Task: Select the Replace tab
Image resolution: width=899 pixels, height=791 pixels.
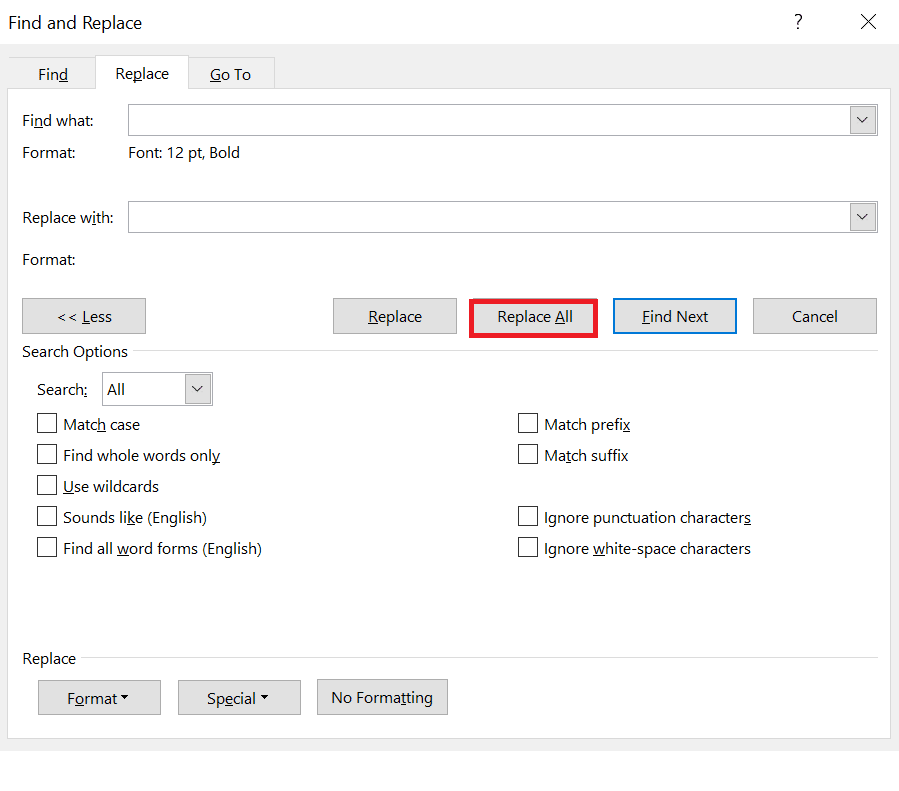Action: [x=142, y=73]
